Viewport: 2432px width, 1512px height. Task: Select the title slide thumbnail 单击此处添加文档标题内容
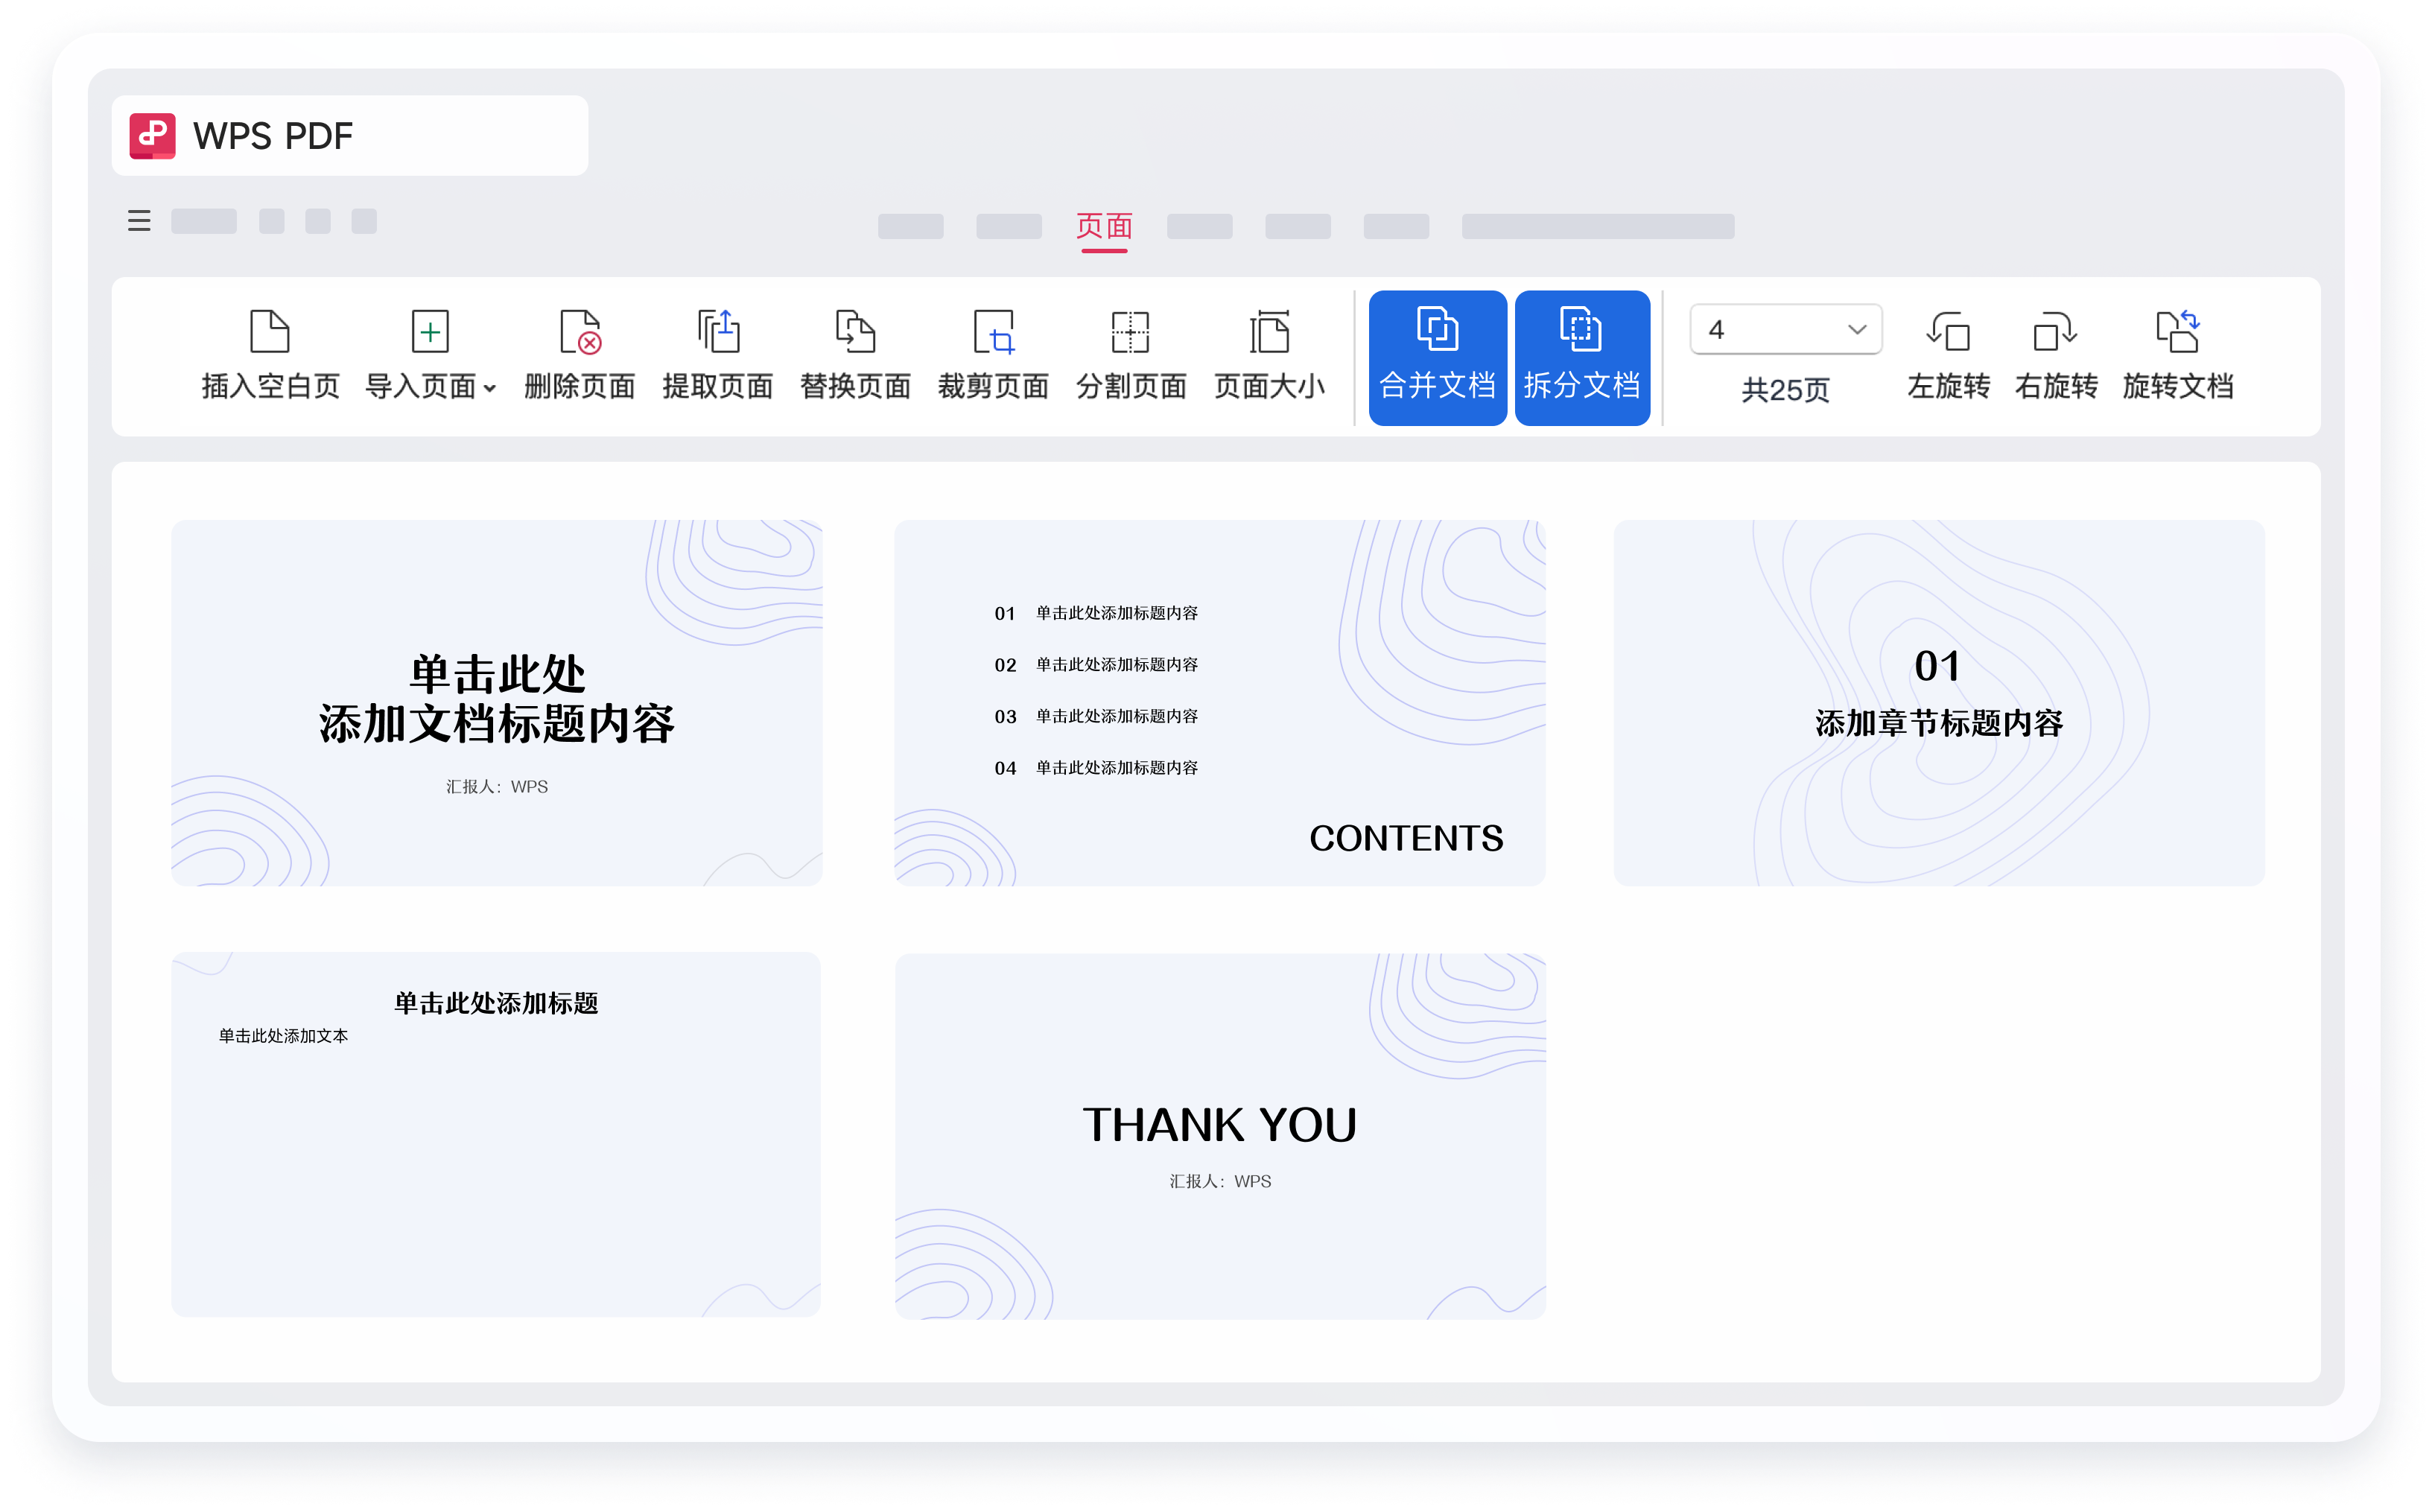coord(497,703)
